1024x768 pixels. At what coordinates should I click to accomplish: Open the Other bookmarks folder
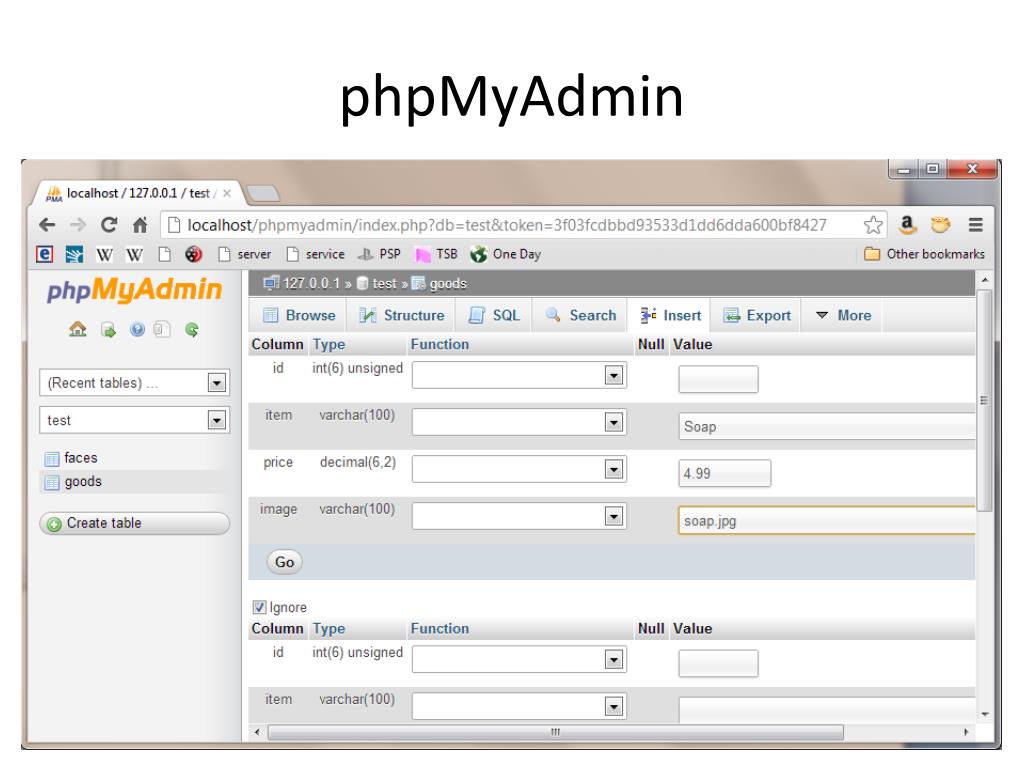tap(924, 254)
